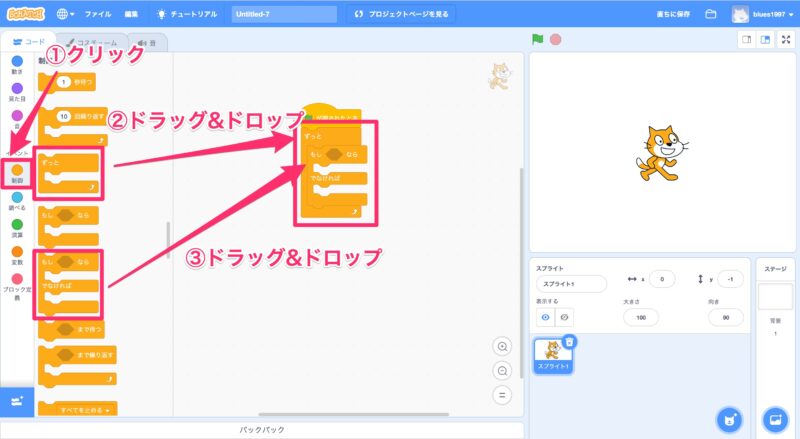
Task: Click the green flag to run
Action: tap(538, 40)
